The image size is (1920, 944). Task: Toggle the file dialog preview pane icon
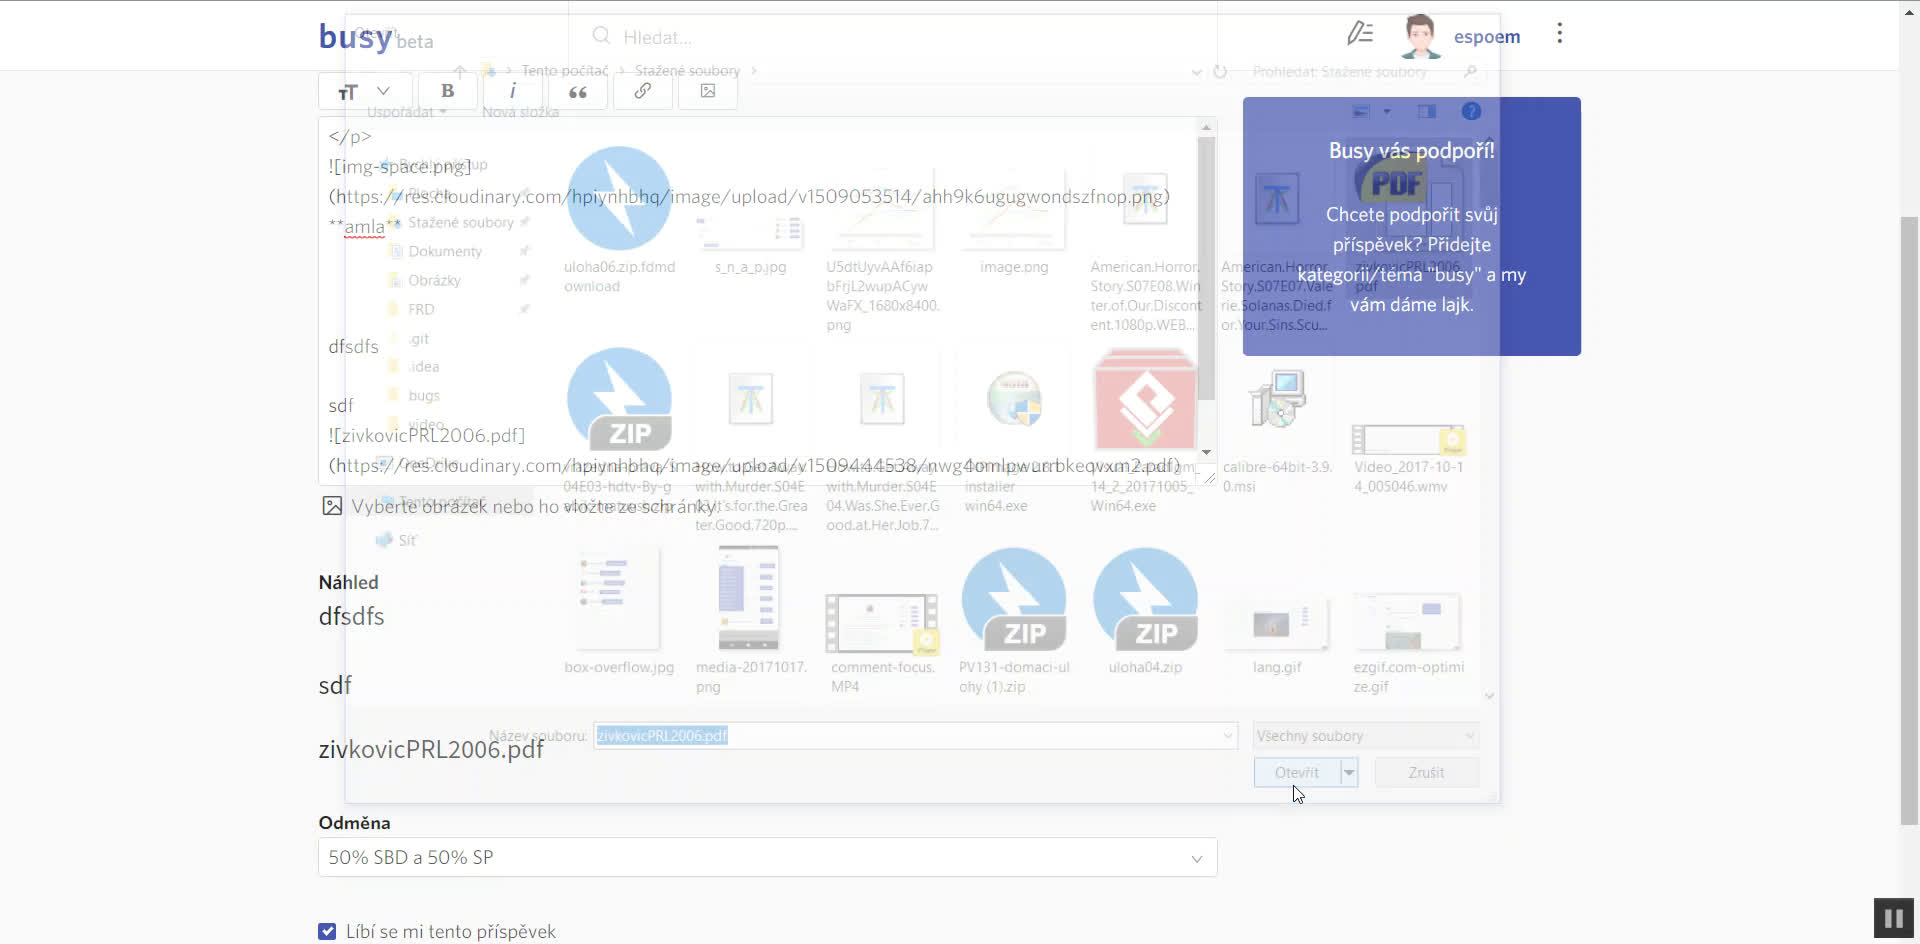(x=1427, y=111)
